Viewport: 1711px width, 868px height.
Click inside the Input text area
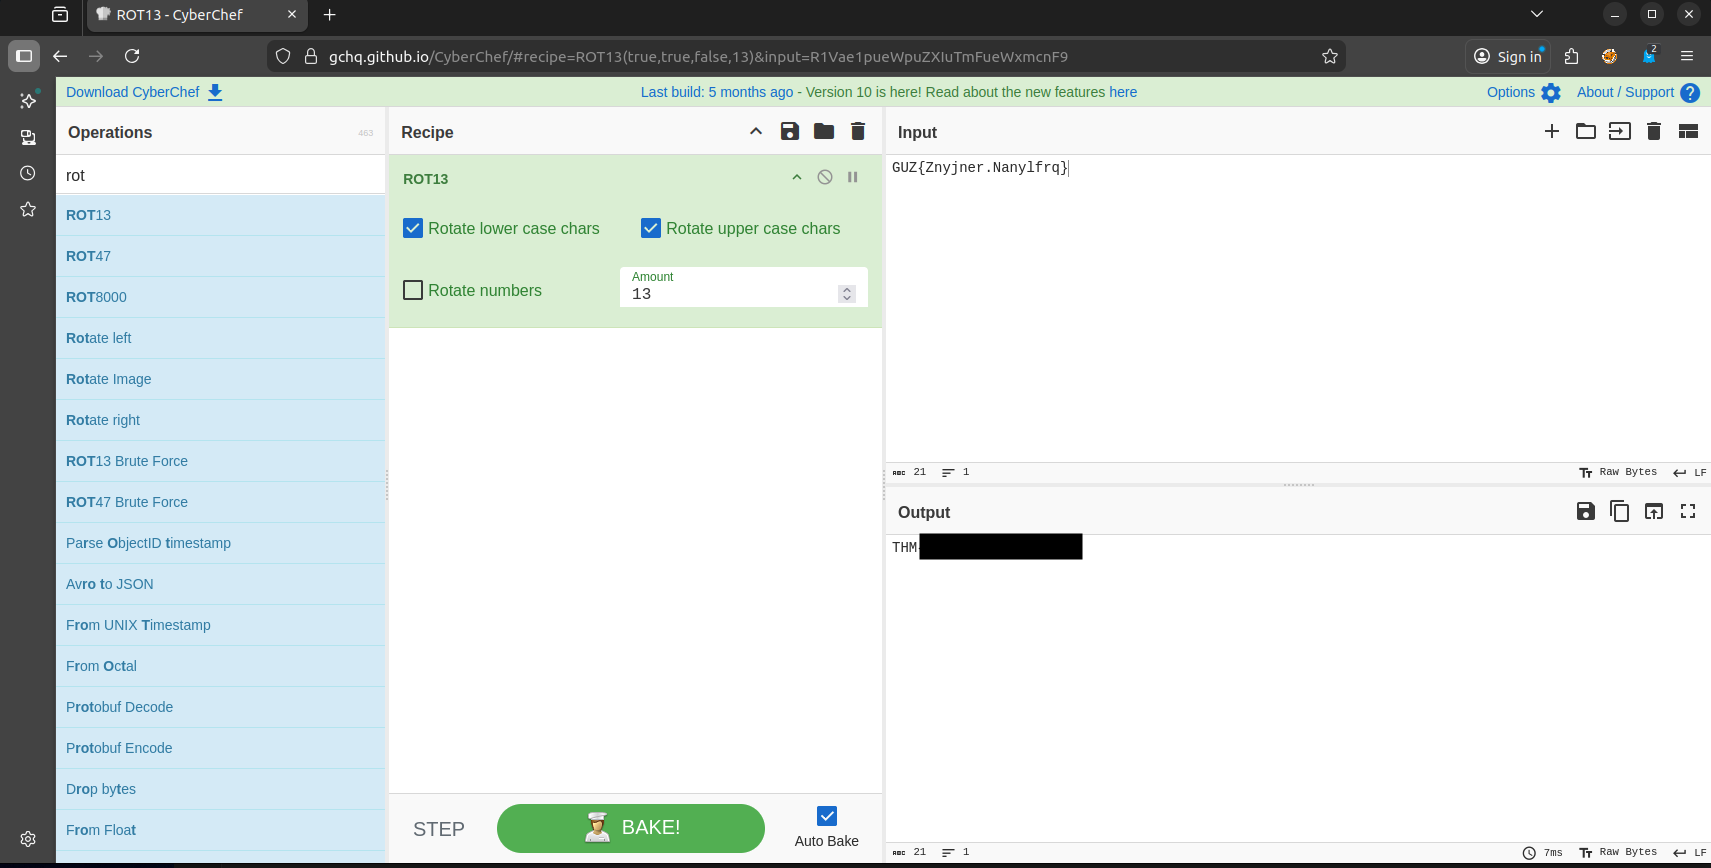point(1297,308)
